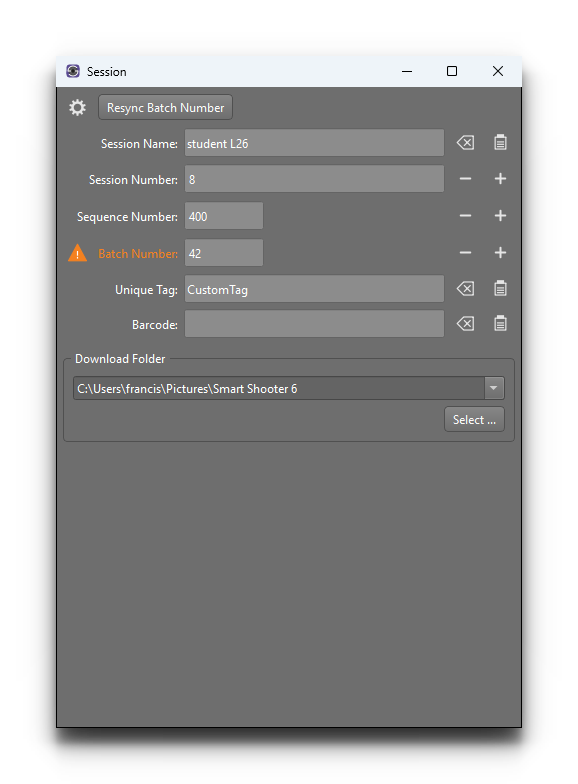The width and height of the screenshot is (578, 784).
Task: Focus the Barcode input field
Action: [x=314, y=324]
